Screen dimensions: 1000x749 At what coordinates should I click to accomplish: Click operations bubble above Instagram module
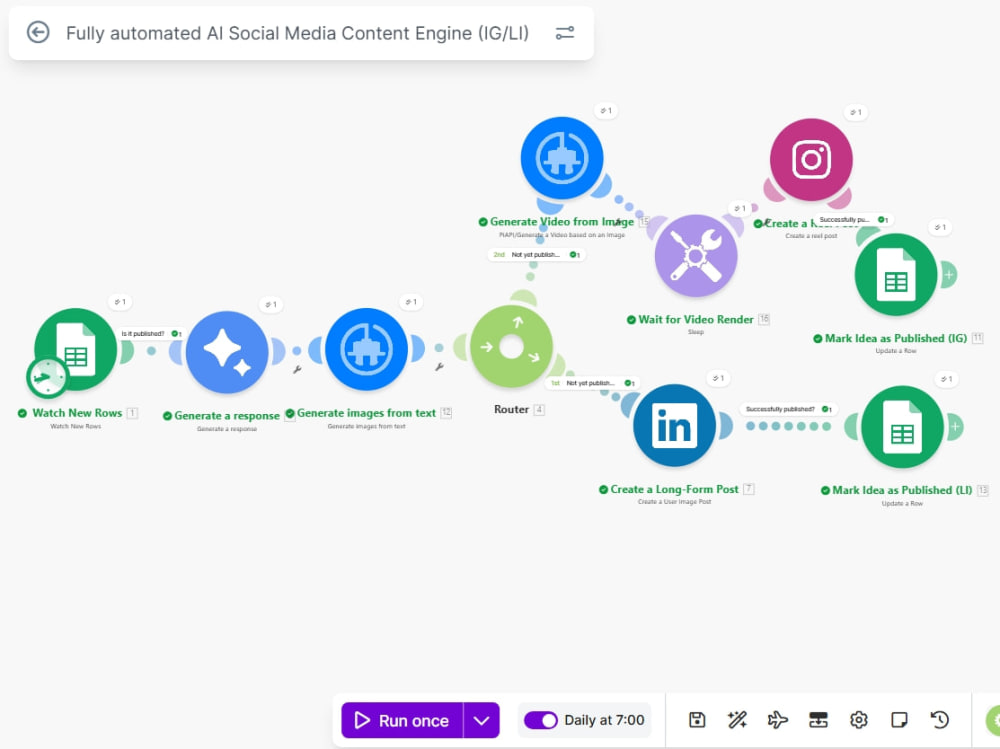(x=855, y=112)
